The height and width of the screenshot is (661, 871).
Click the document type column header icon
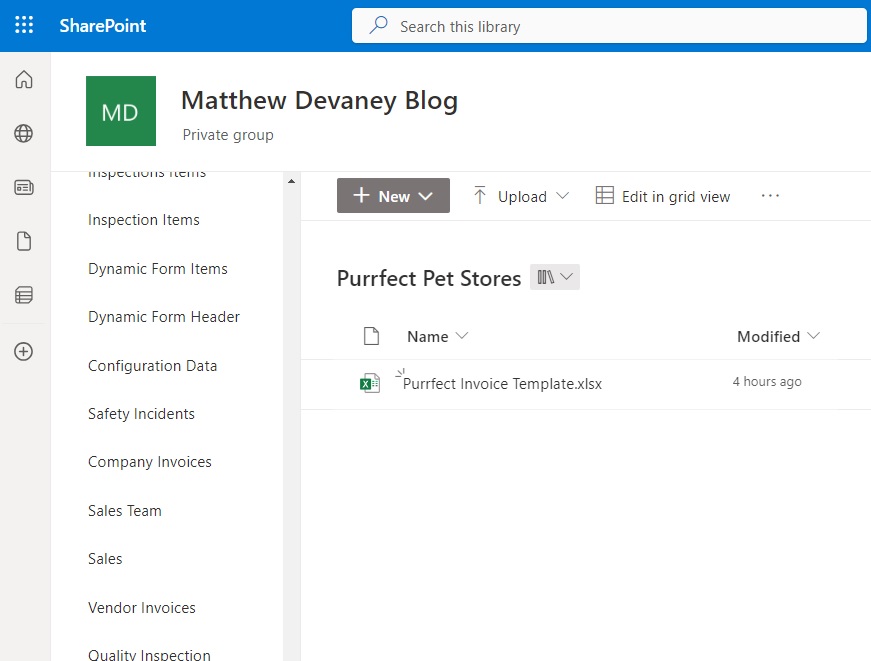(372, 336)
